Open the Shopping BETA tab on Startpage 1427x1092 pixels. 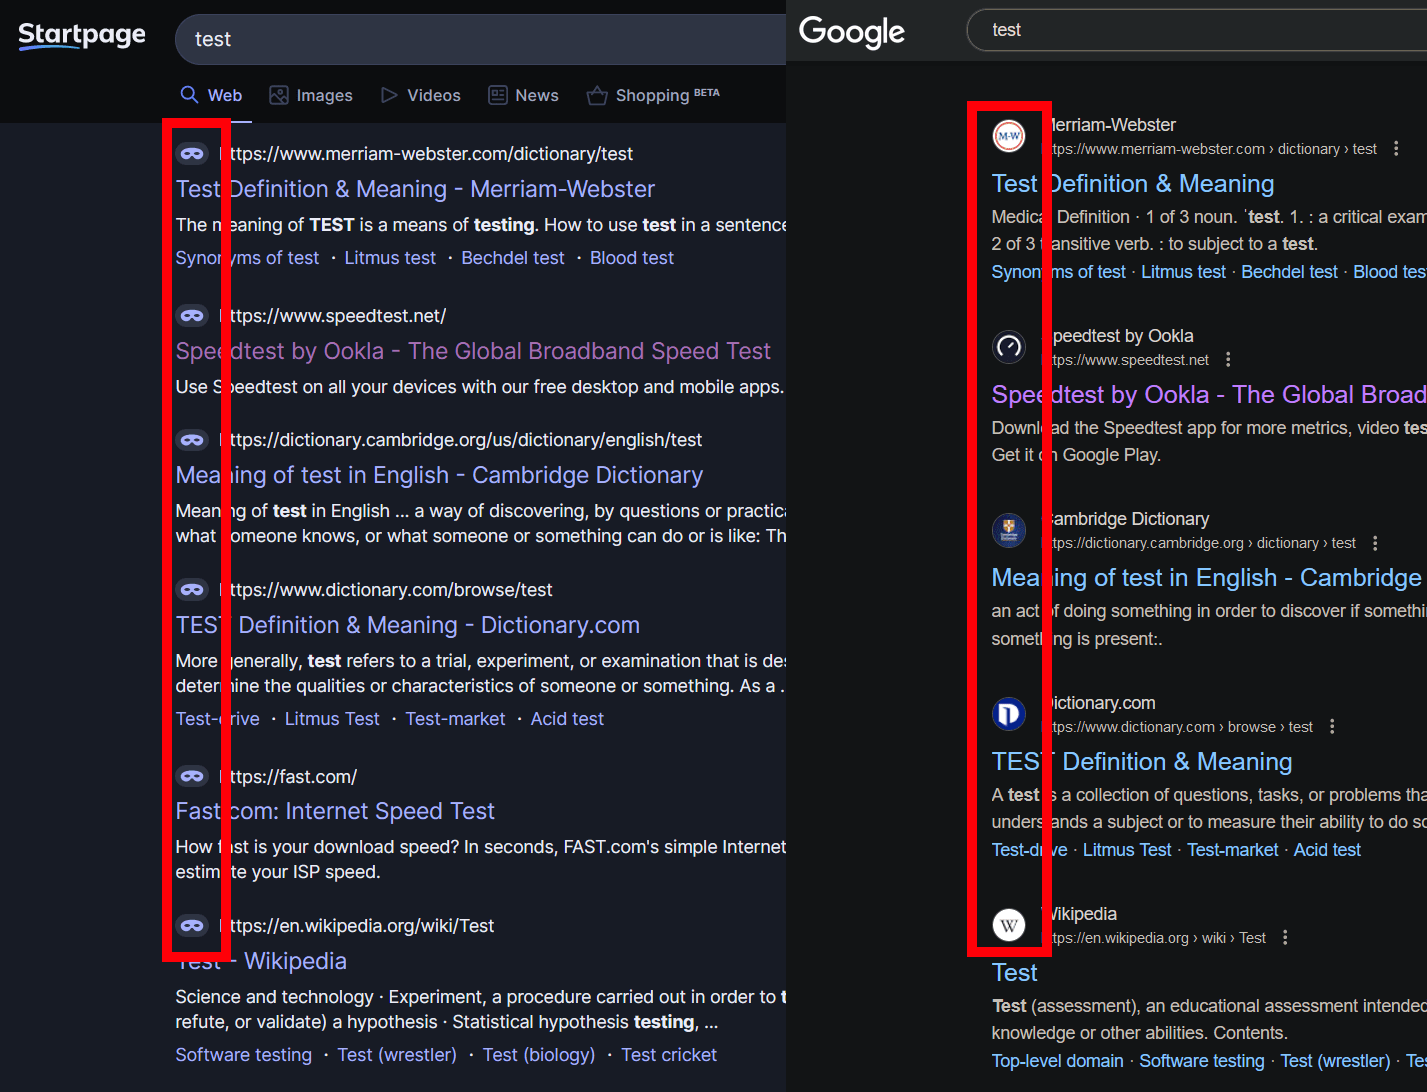tap(653, 95)
